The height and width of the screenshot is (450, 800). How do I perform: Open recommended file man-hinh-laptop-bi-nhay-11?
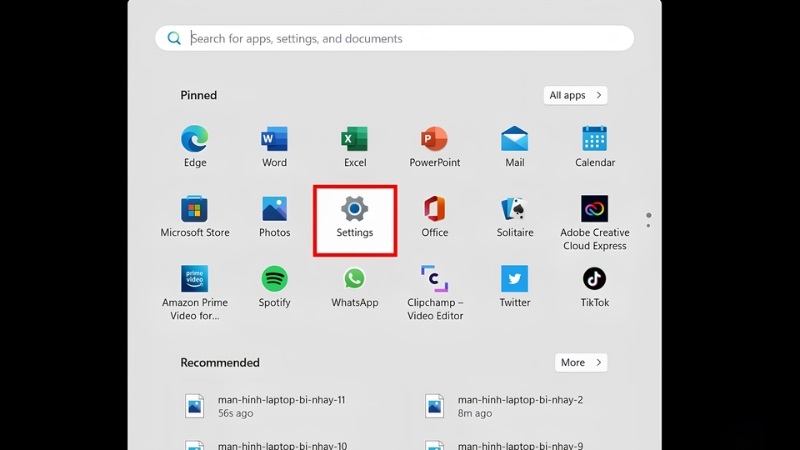pyautogui.click(x=265, y=406)
